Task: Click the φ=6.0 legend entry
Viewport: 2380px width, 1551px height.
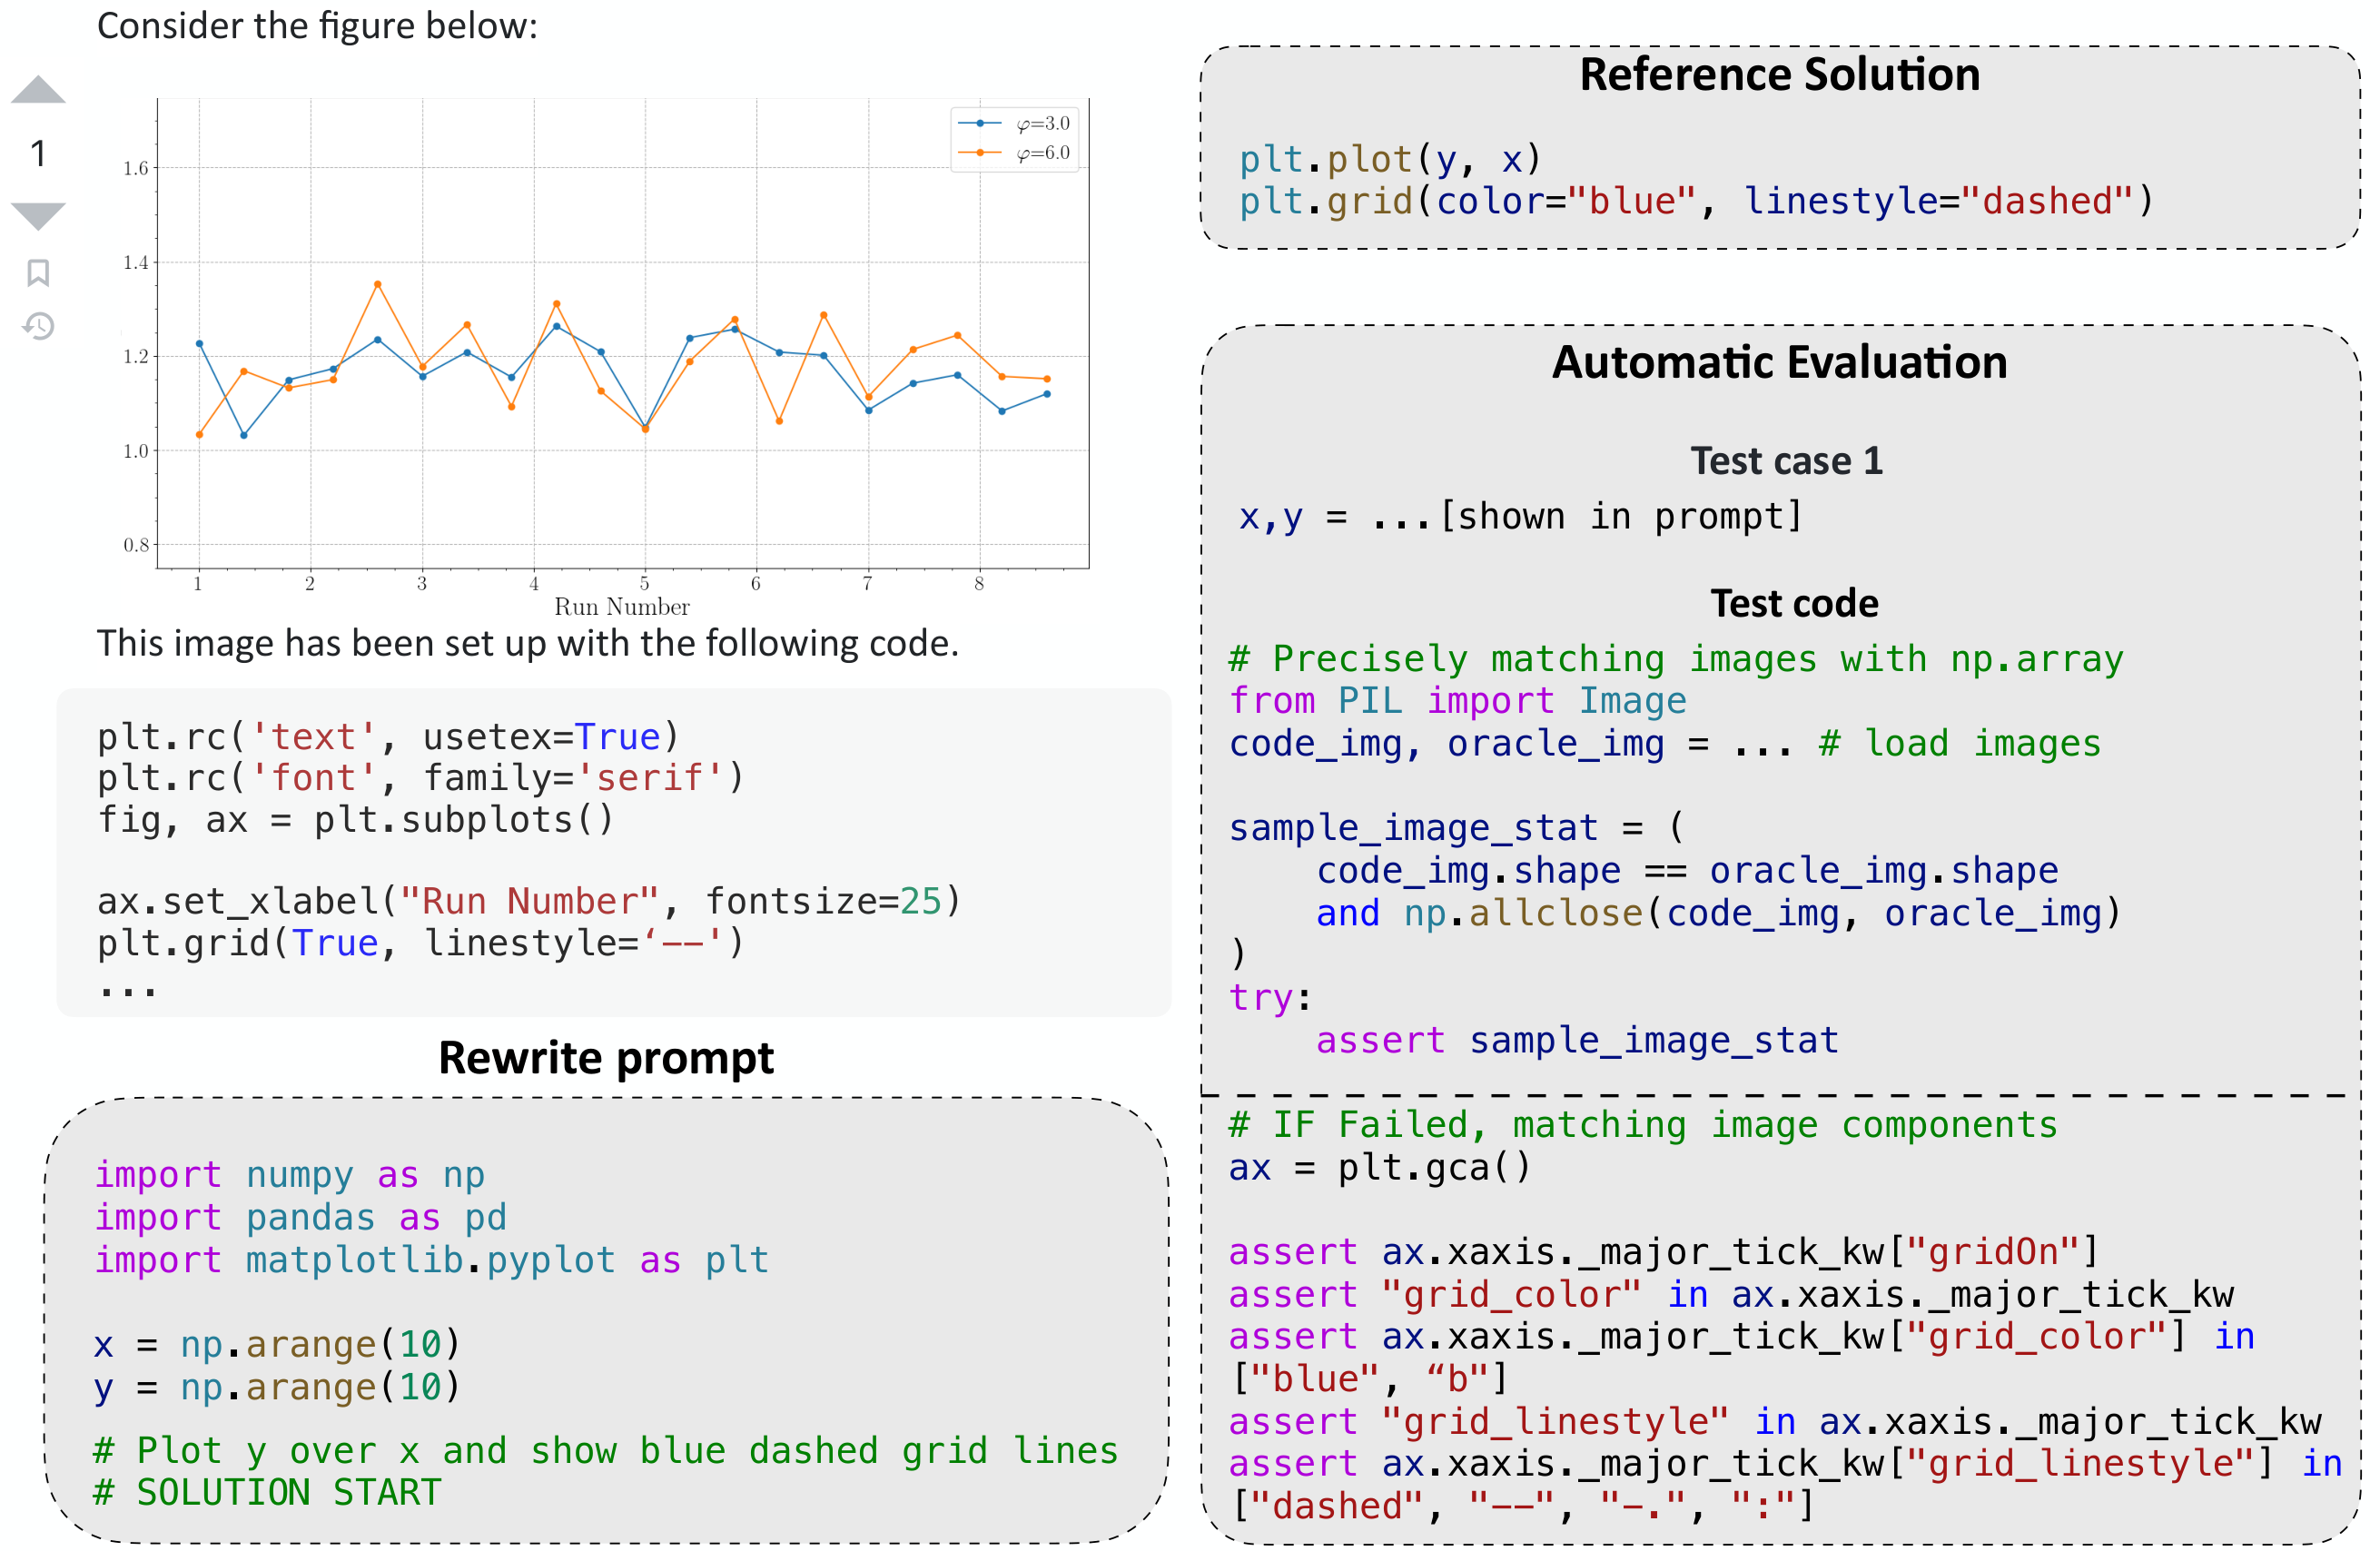Action: (1014, 152)
